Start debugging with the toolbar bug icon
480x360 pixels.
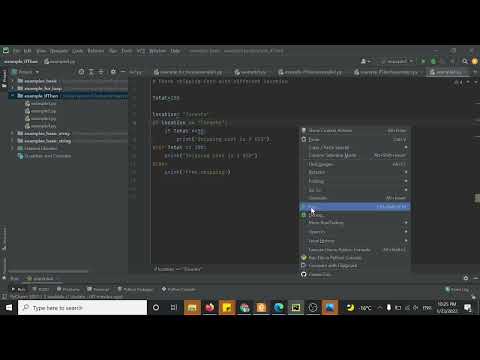click(433, 61)
